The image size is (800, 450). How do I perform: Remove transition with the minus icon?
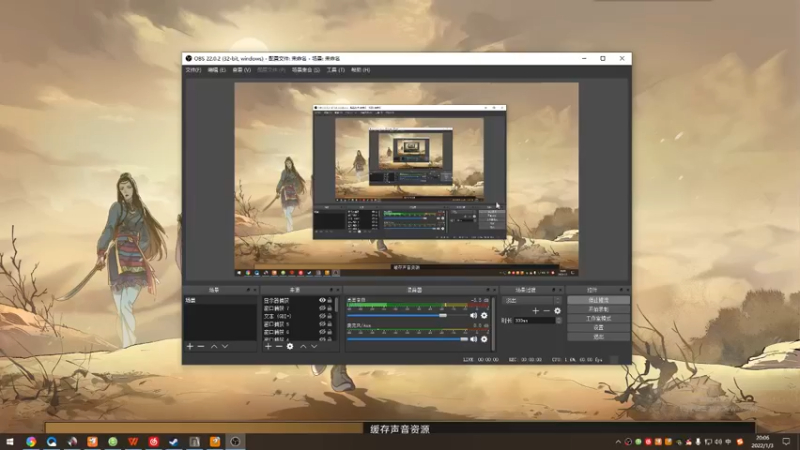546,311
